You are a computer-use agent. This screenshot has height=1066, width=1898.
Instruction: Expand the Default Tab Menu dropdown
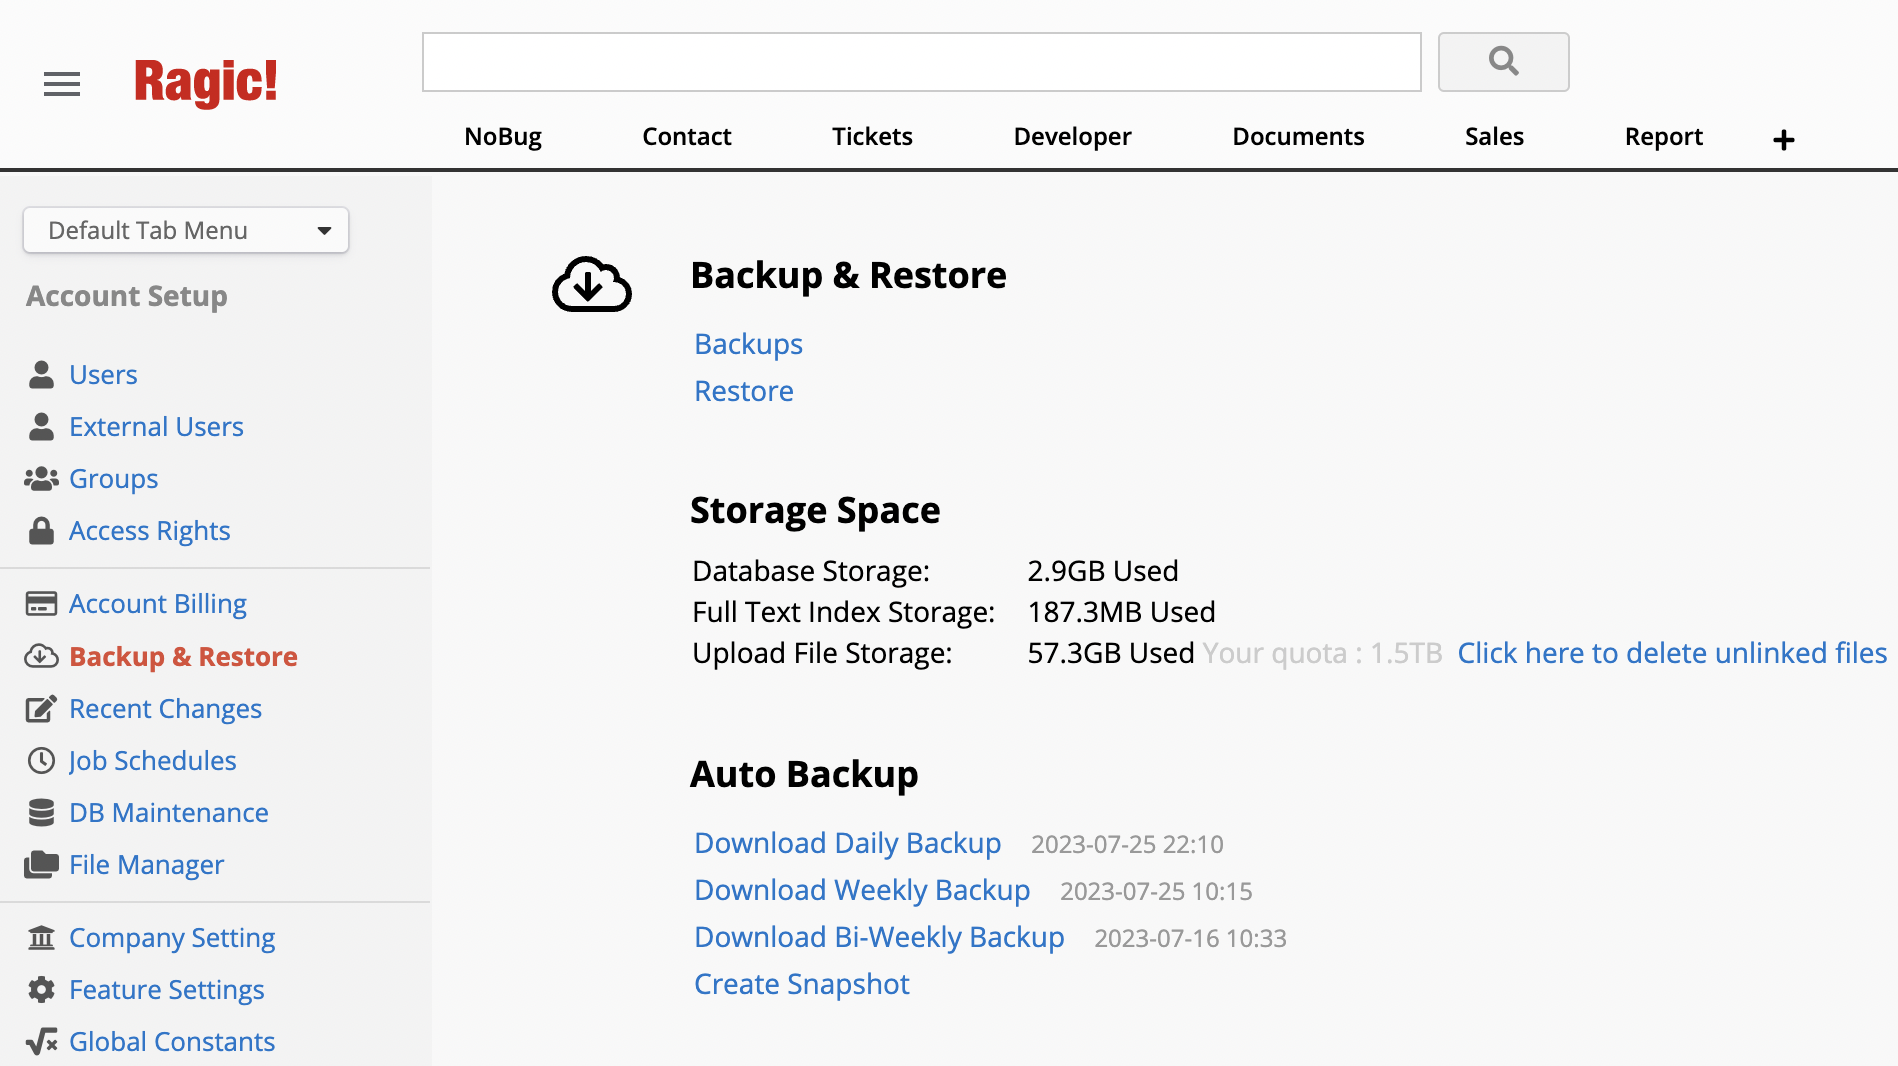click(x=186, y=231)
